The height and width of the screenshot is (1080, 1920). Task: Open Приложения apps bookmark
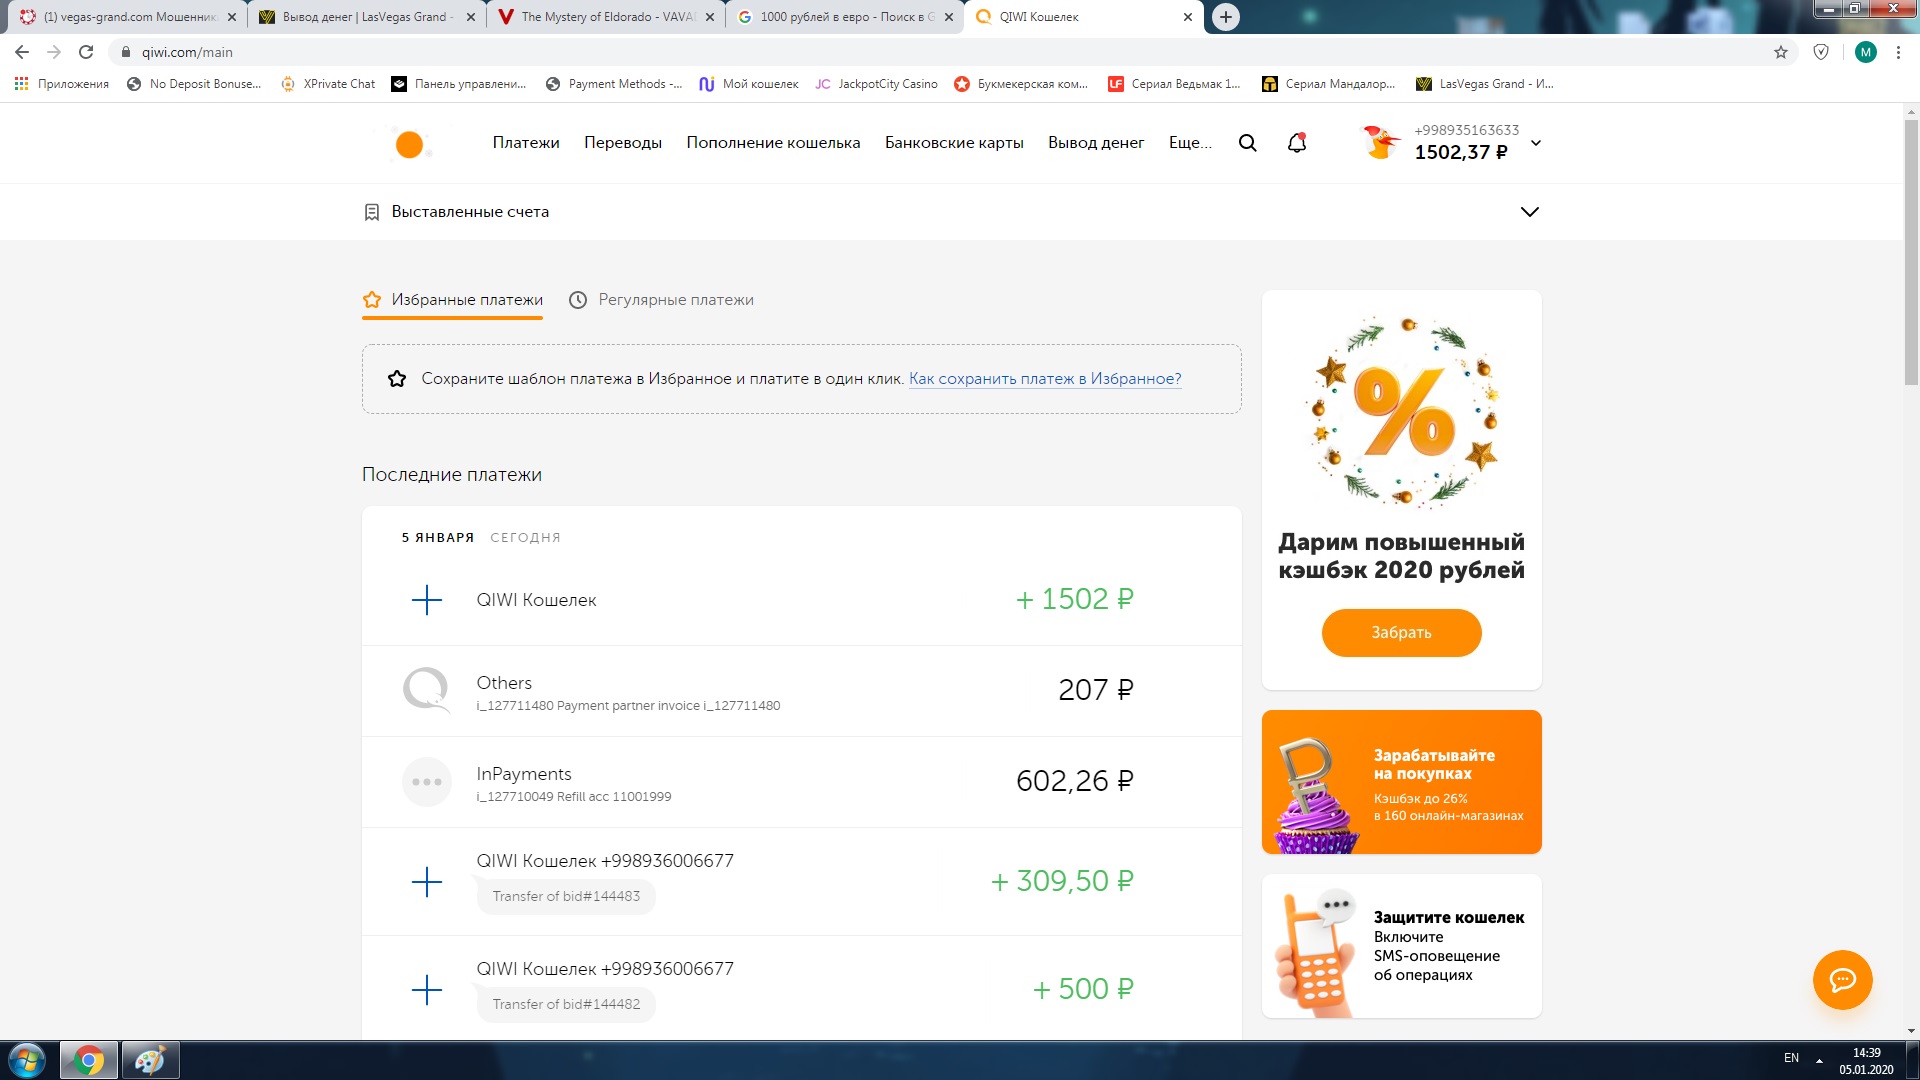[x=62, y=84]
